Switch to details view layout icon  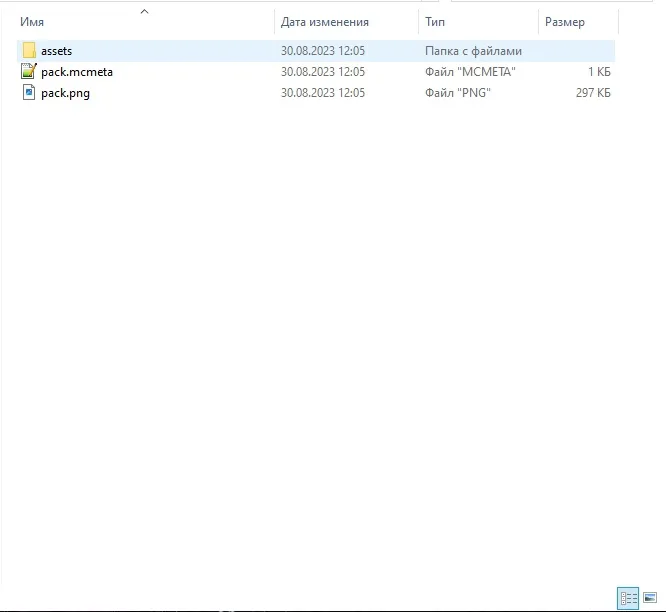click(x=628, y=598)
